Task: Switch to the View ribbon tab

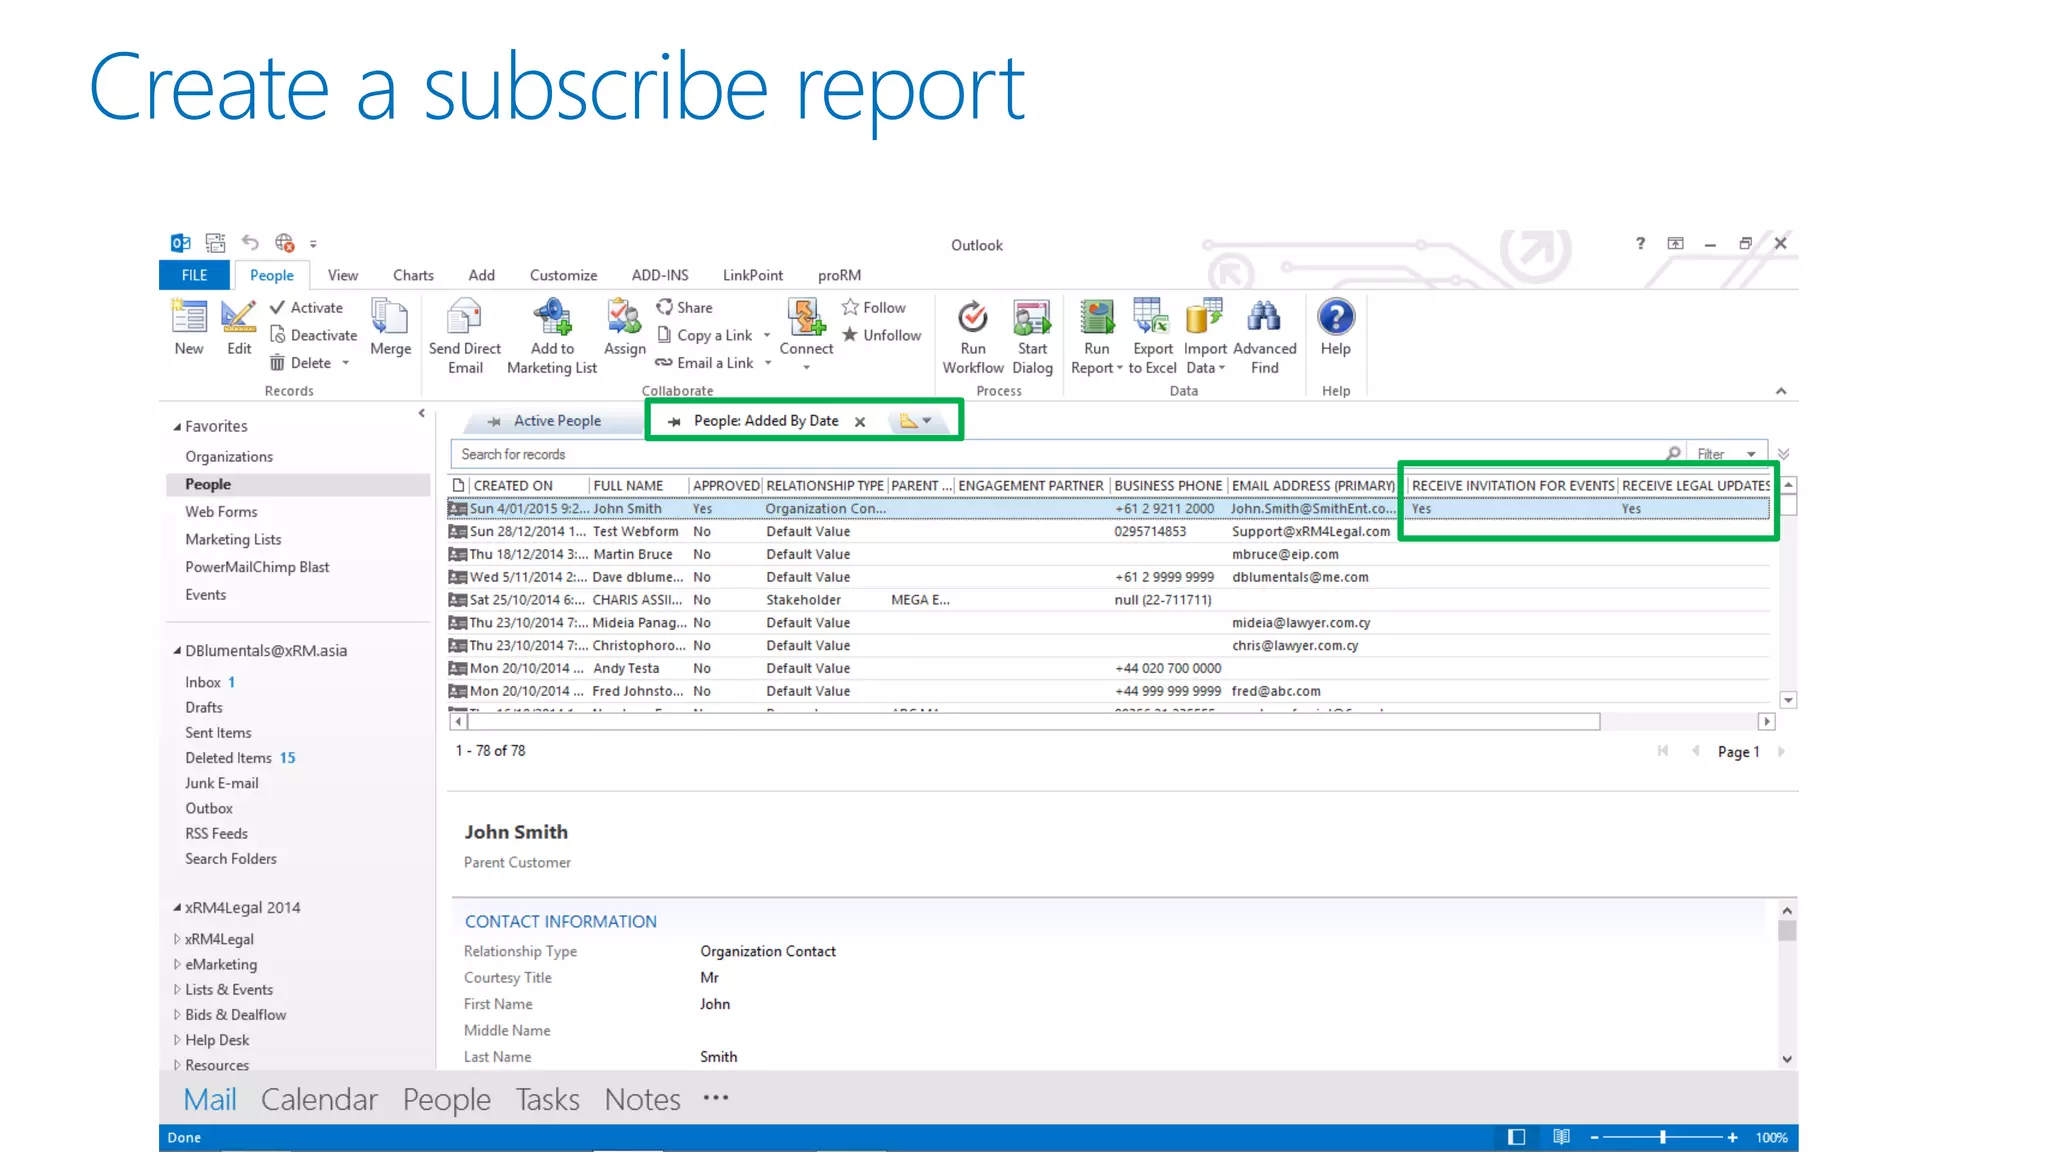Action: 343,275
